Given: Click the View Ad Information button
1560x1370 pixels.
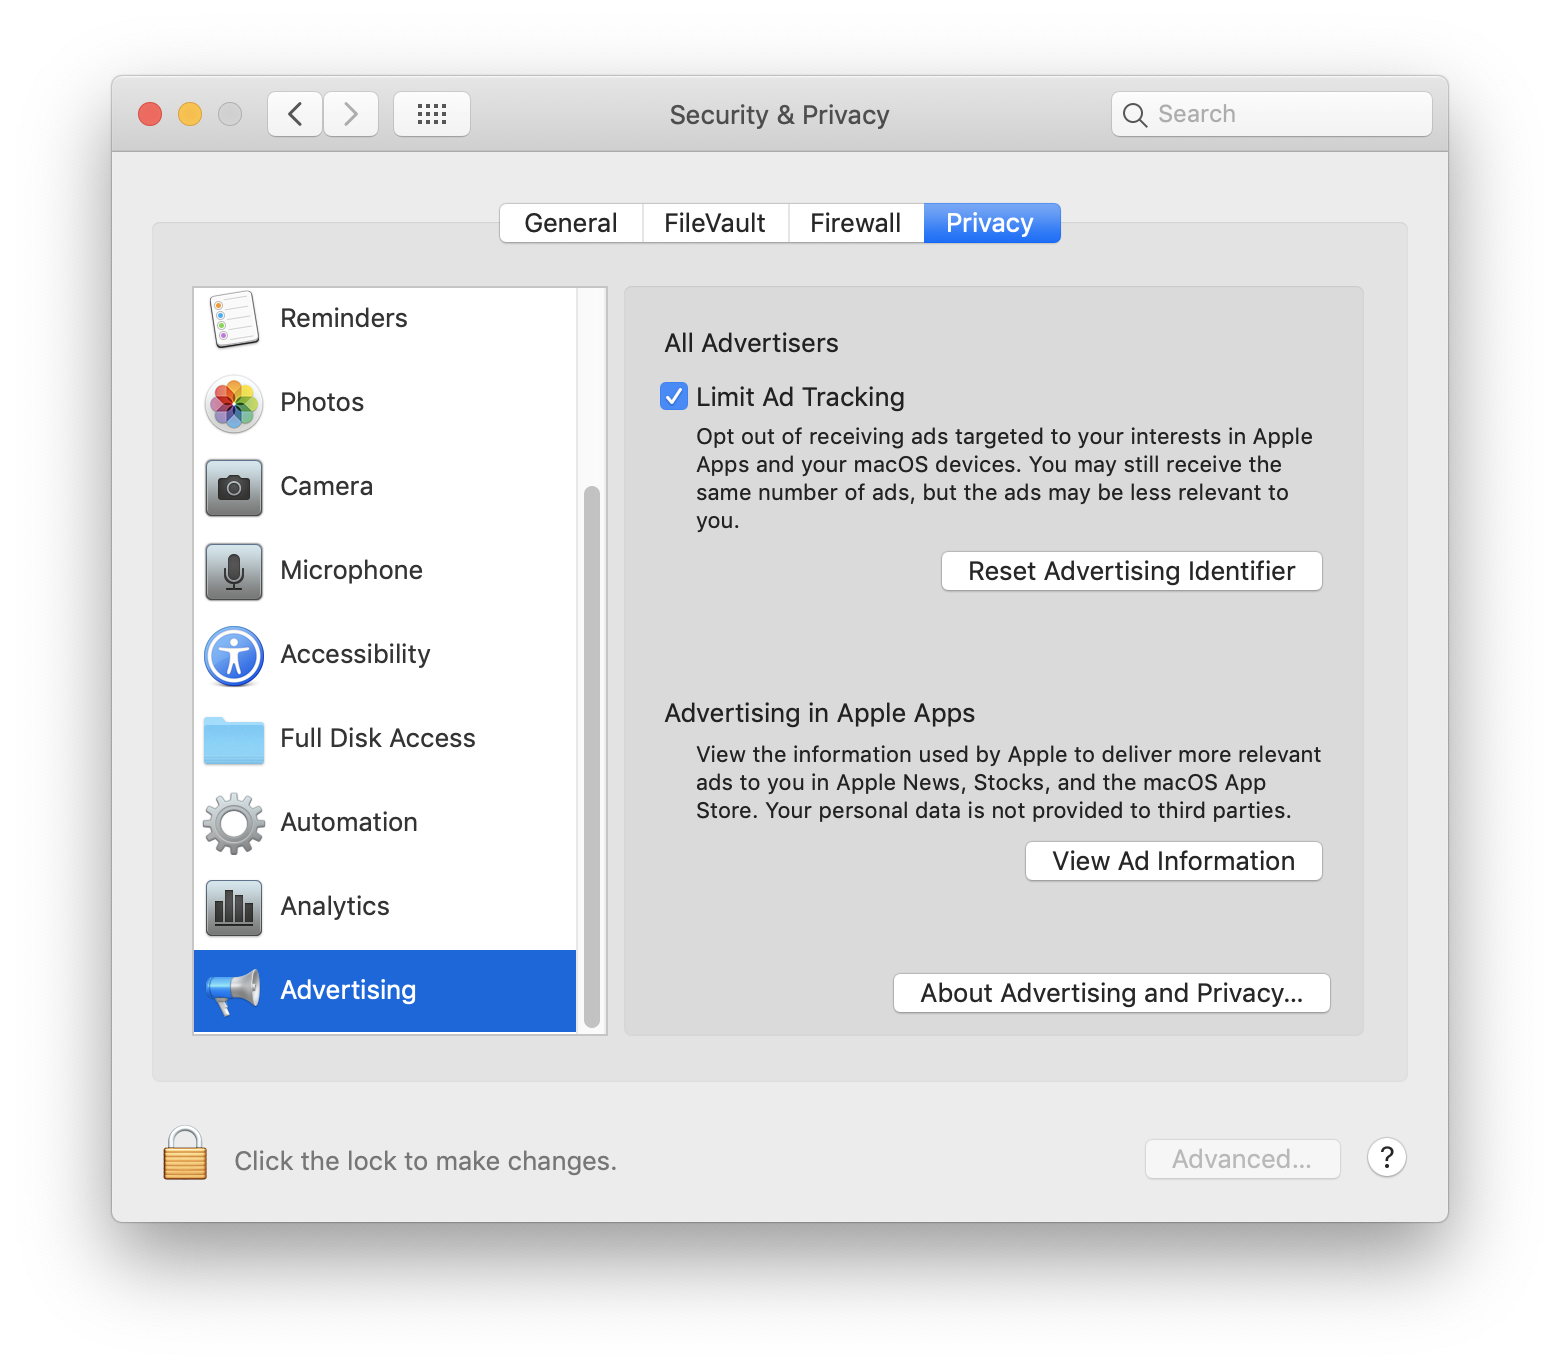Looking at the screenshot, I should click(1174, 861).
